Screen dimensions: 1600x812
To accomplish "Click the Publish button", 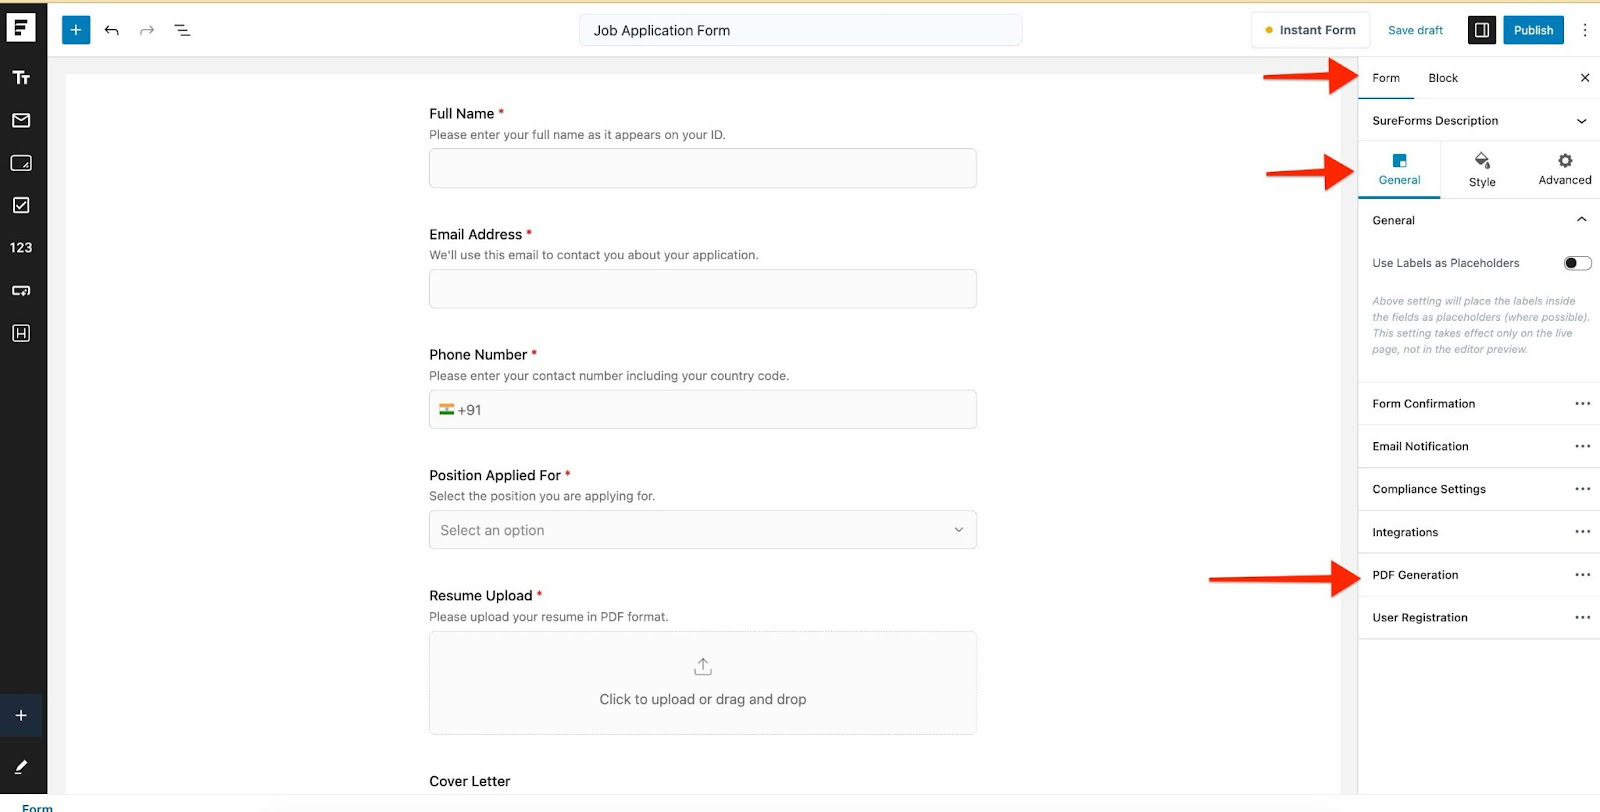I will [x=1533, y=30].
